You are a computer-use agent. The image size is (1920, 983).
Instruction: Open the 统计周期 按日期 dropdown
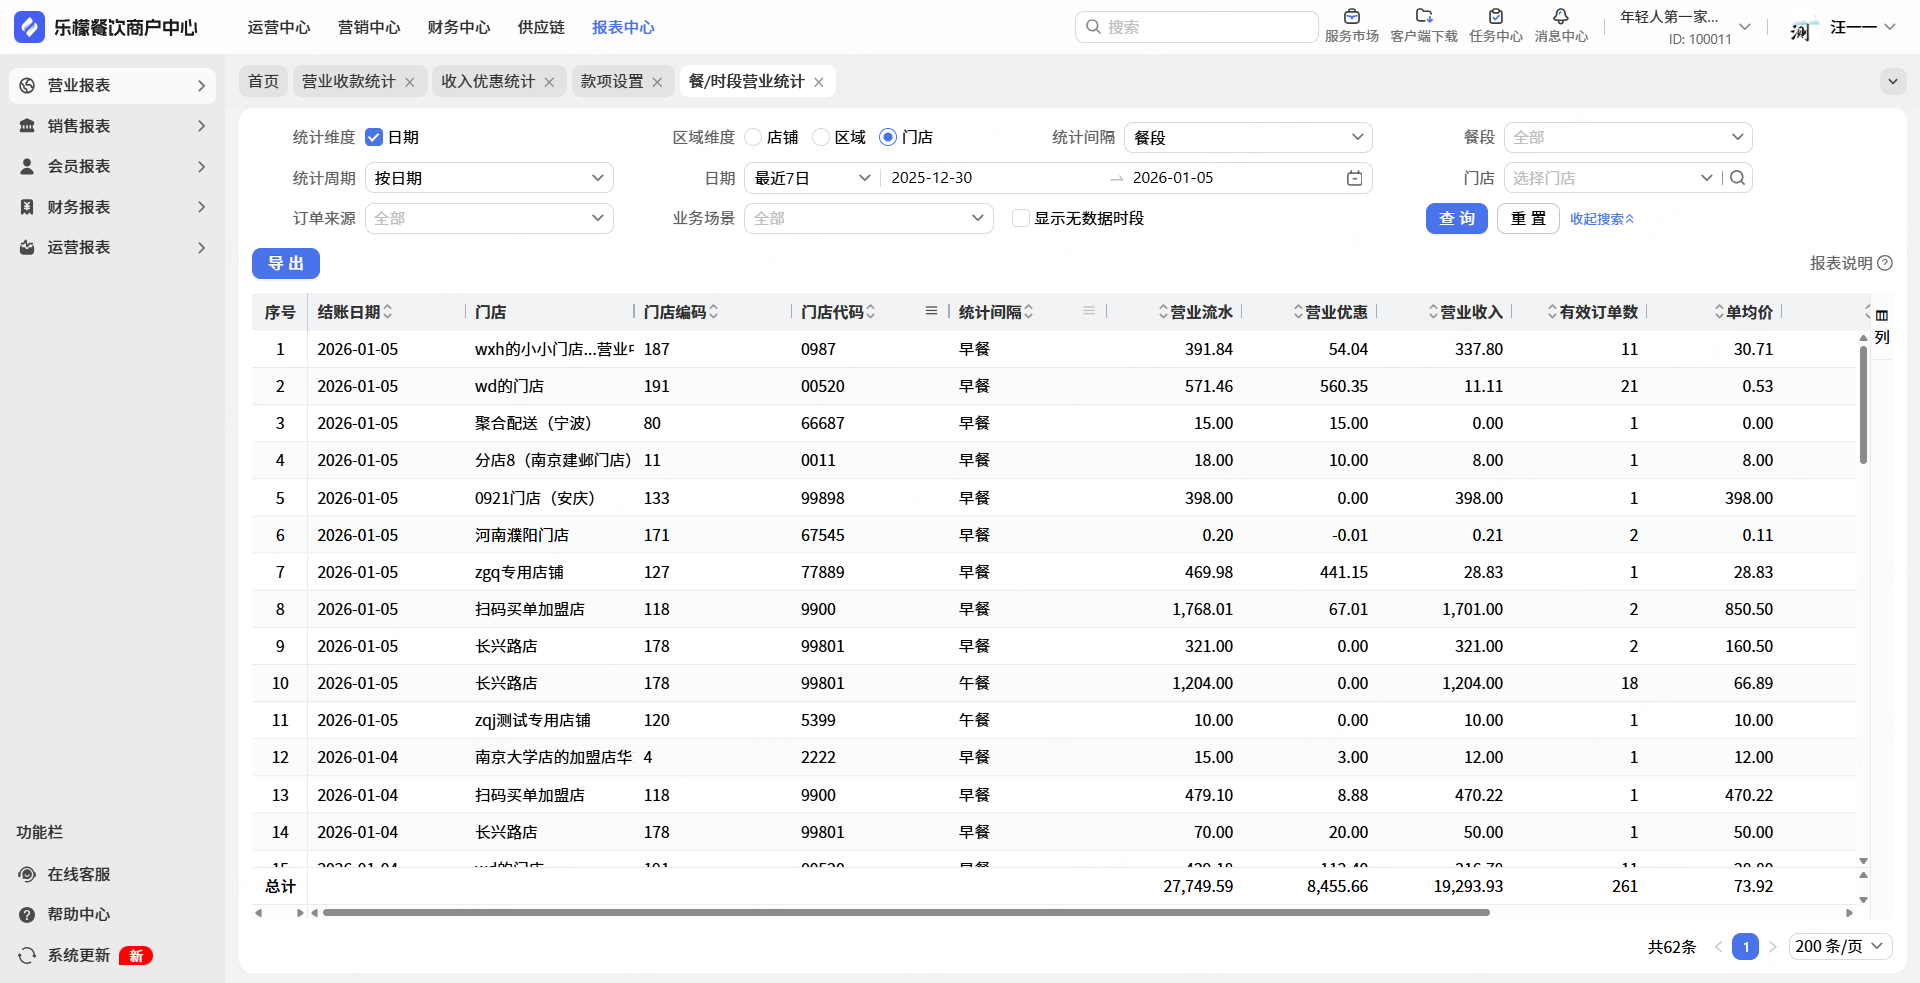489,178
